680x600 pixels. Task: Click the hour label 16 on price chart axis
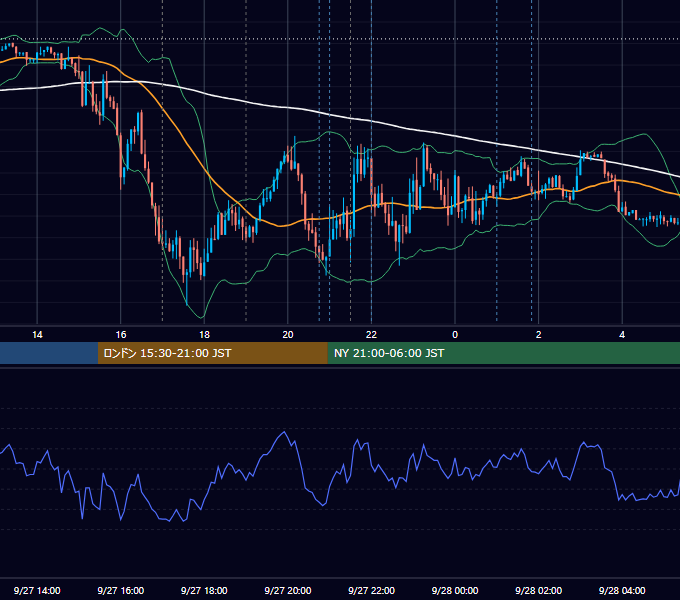(x=121, y=335)
